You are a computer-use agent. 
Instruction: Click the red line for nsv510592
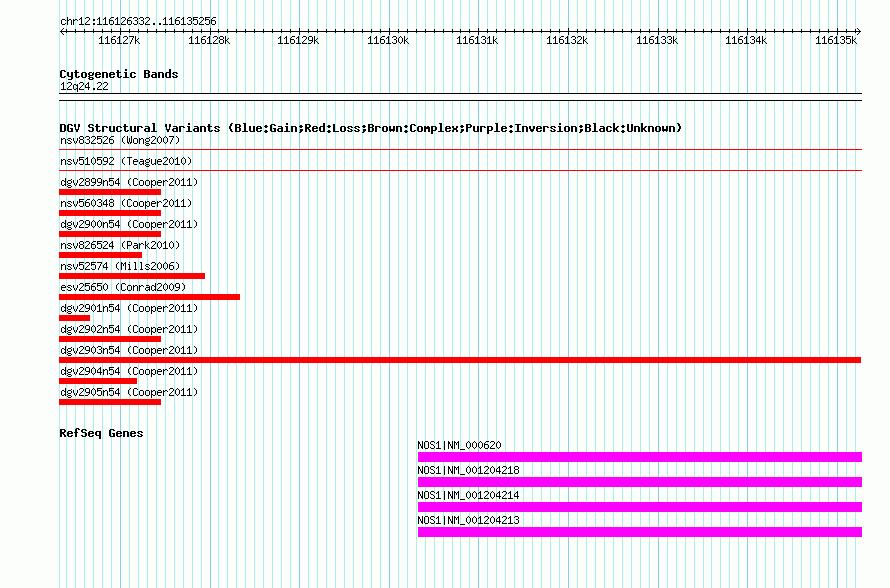[x=460, y=171]
